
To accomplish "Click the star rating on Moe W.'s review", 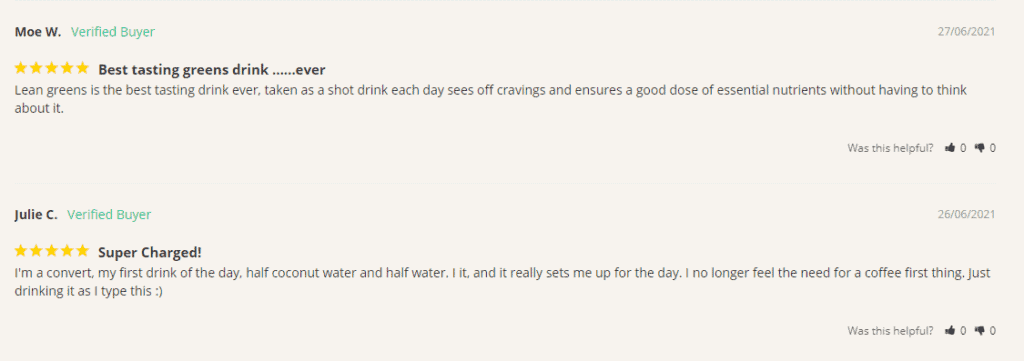I will (x=52, y=68).
